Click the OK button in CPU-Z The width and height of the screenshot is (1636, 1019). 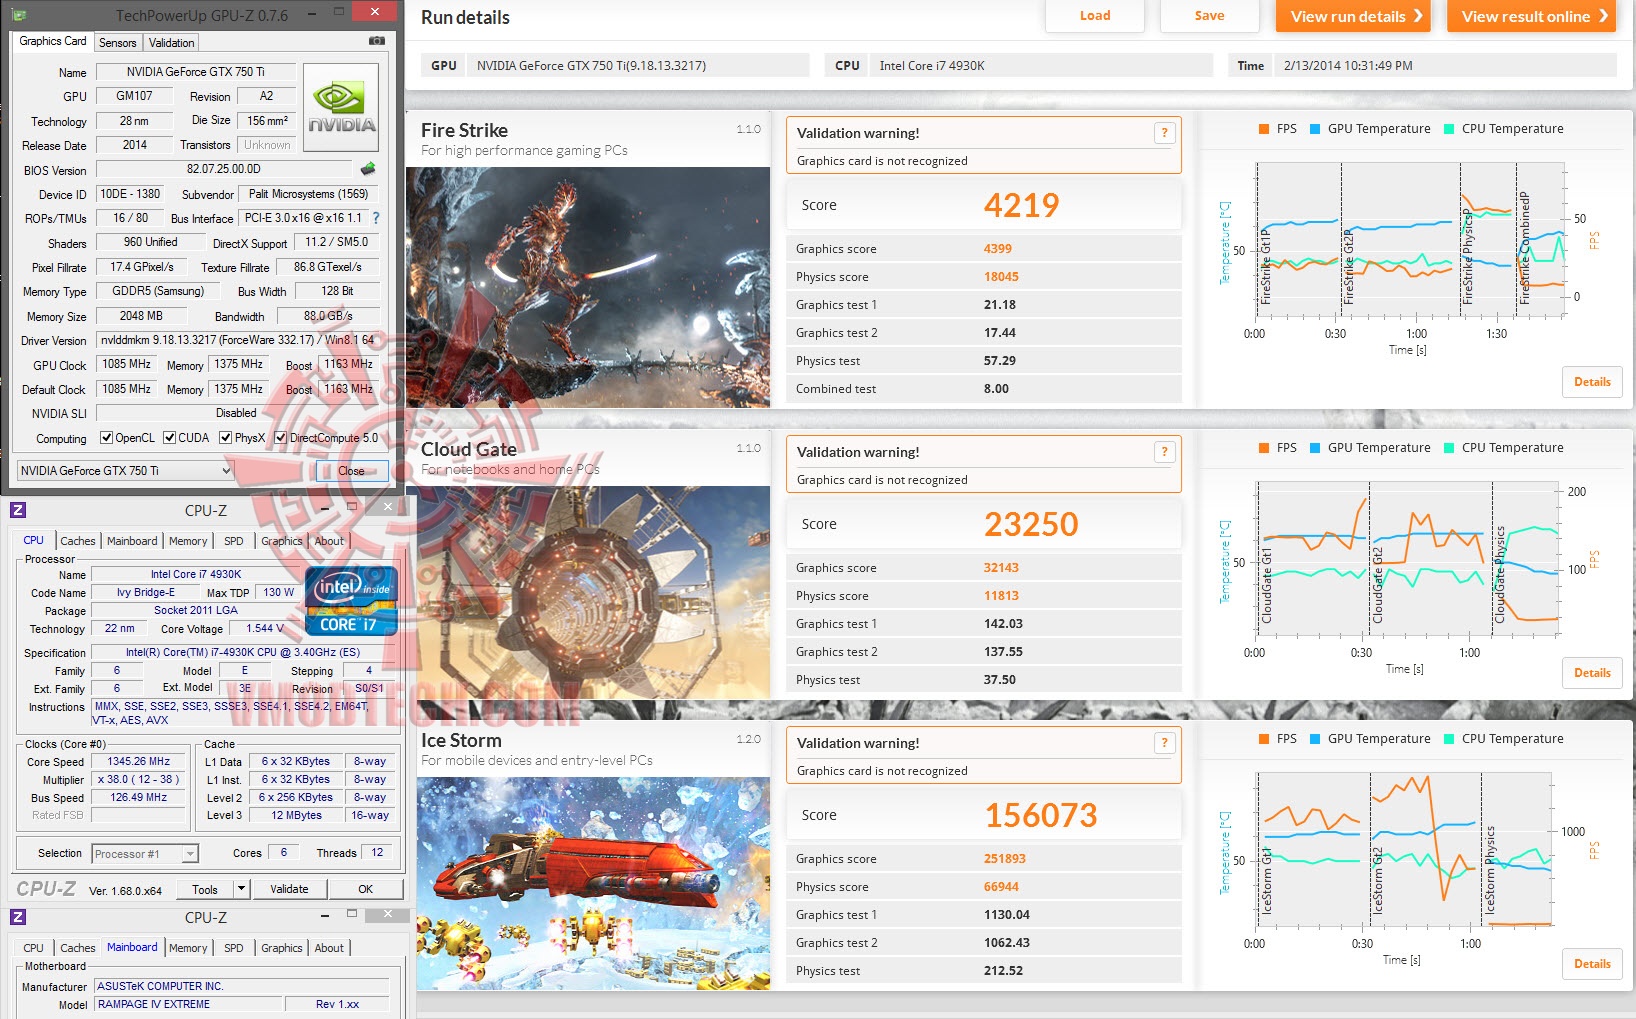pyautogui.click(x=366, y=889)
